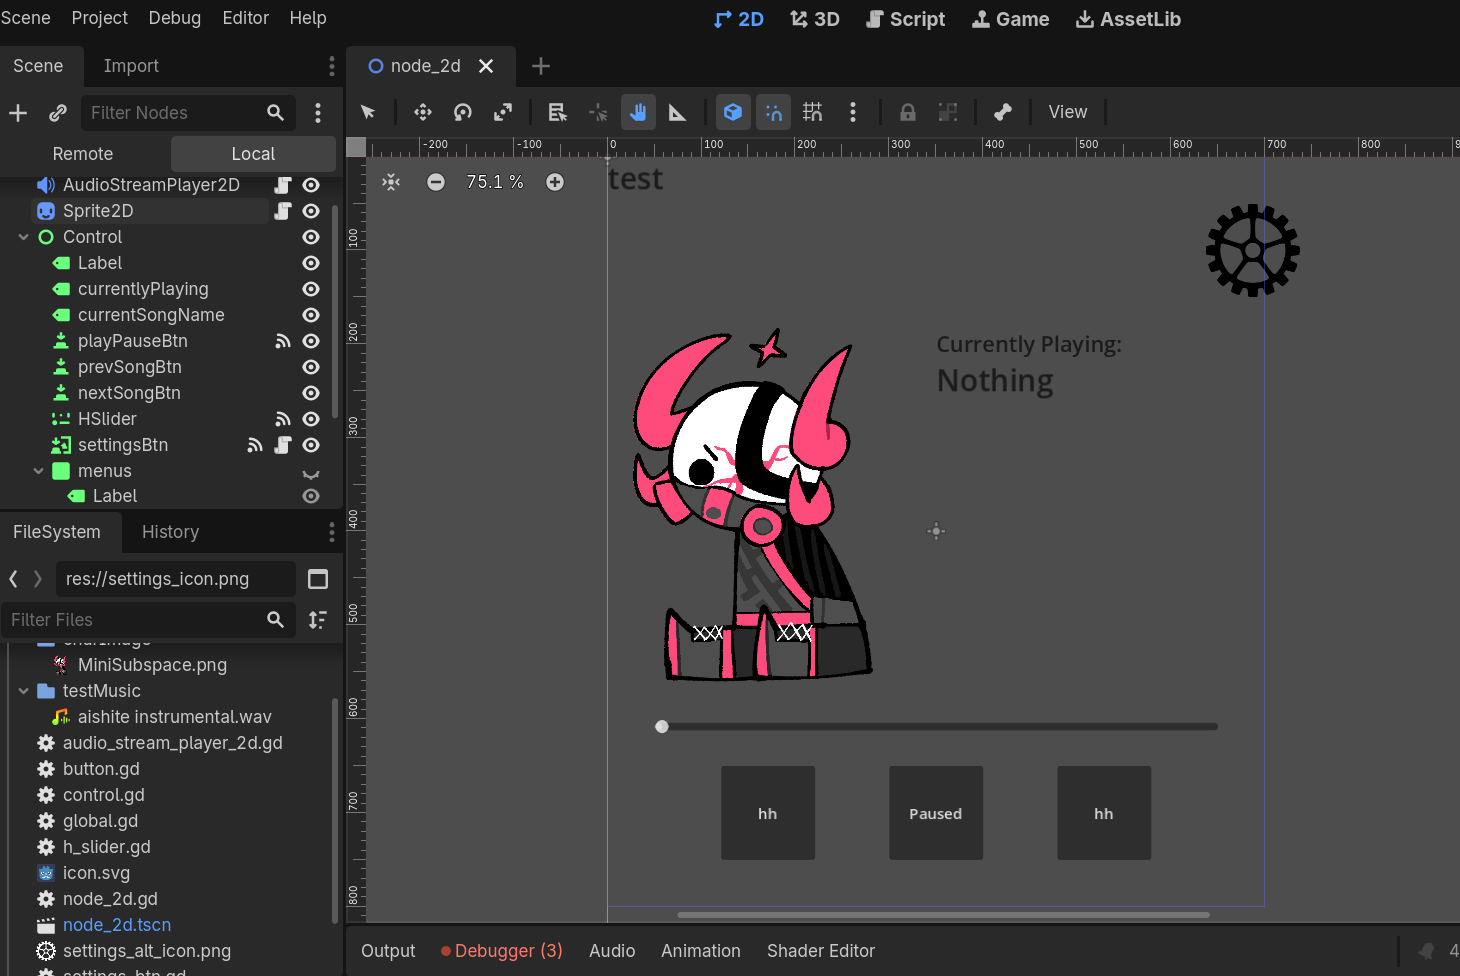Open the Debug menu
Screen dimensions: 1460x976
pos(175,18)
